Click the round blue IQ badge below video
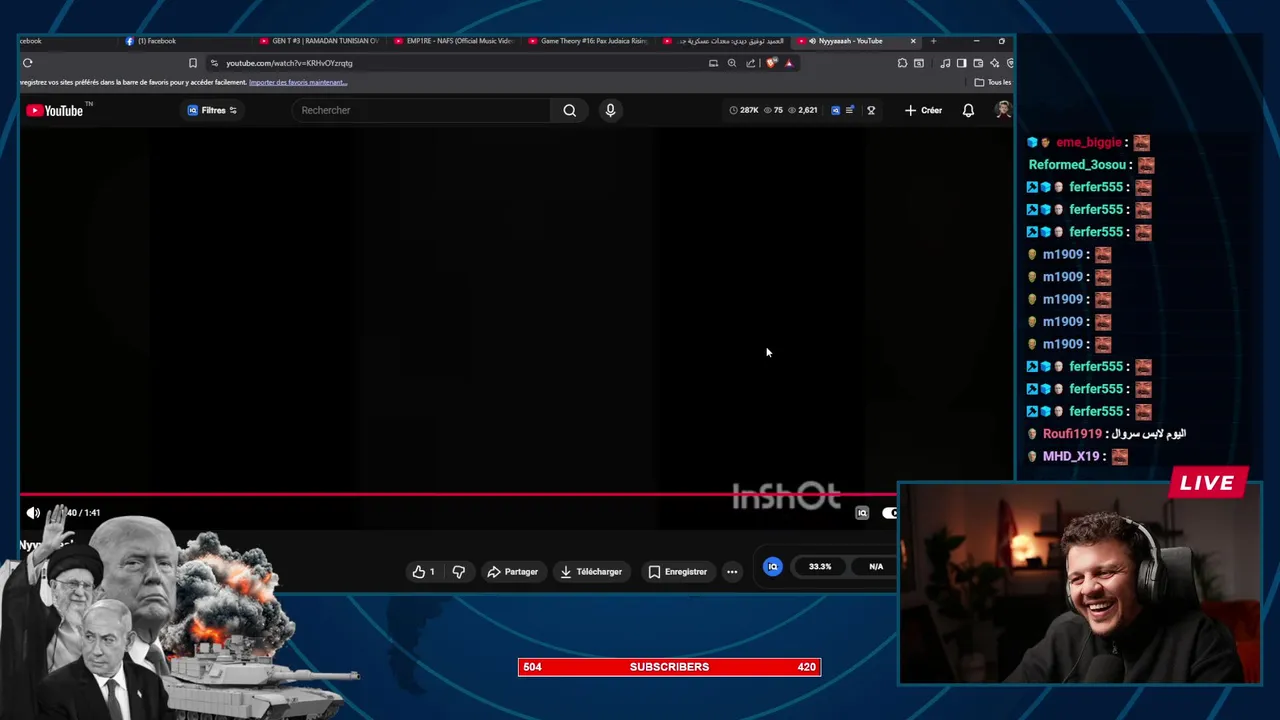Screen dimensions: 1280x720 [x=772, y=567]
